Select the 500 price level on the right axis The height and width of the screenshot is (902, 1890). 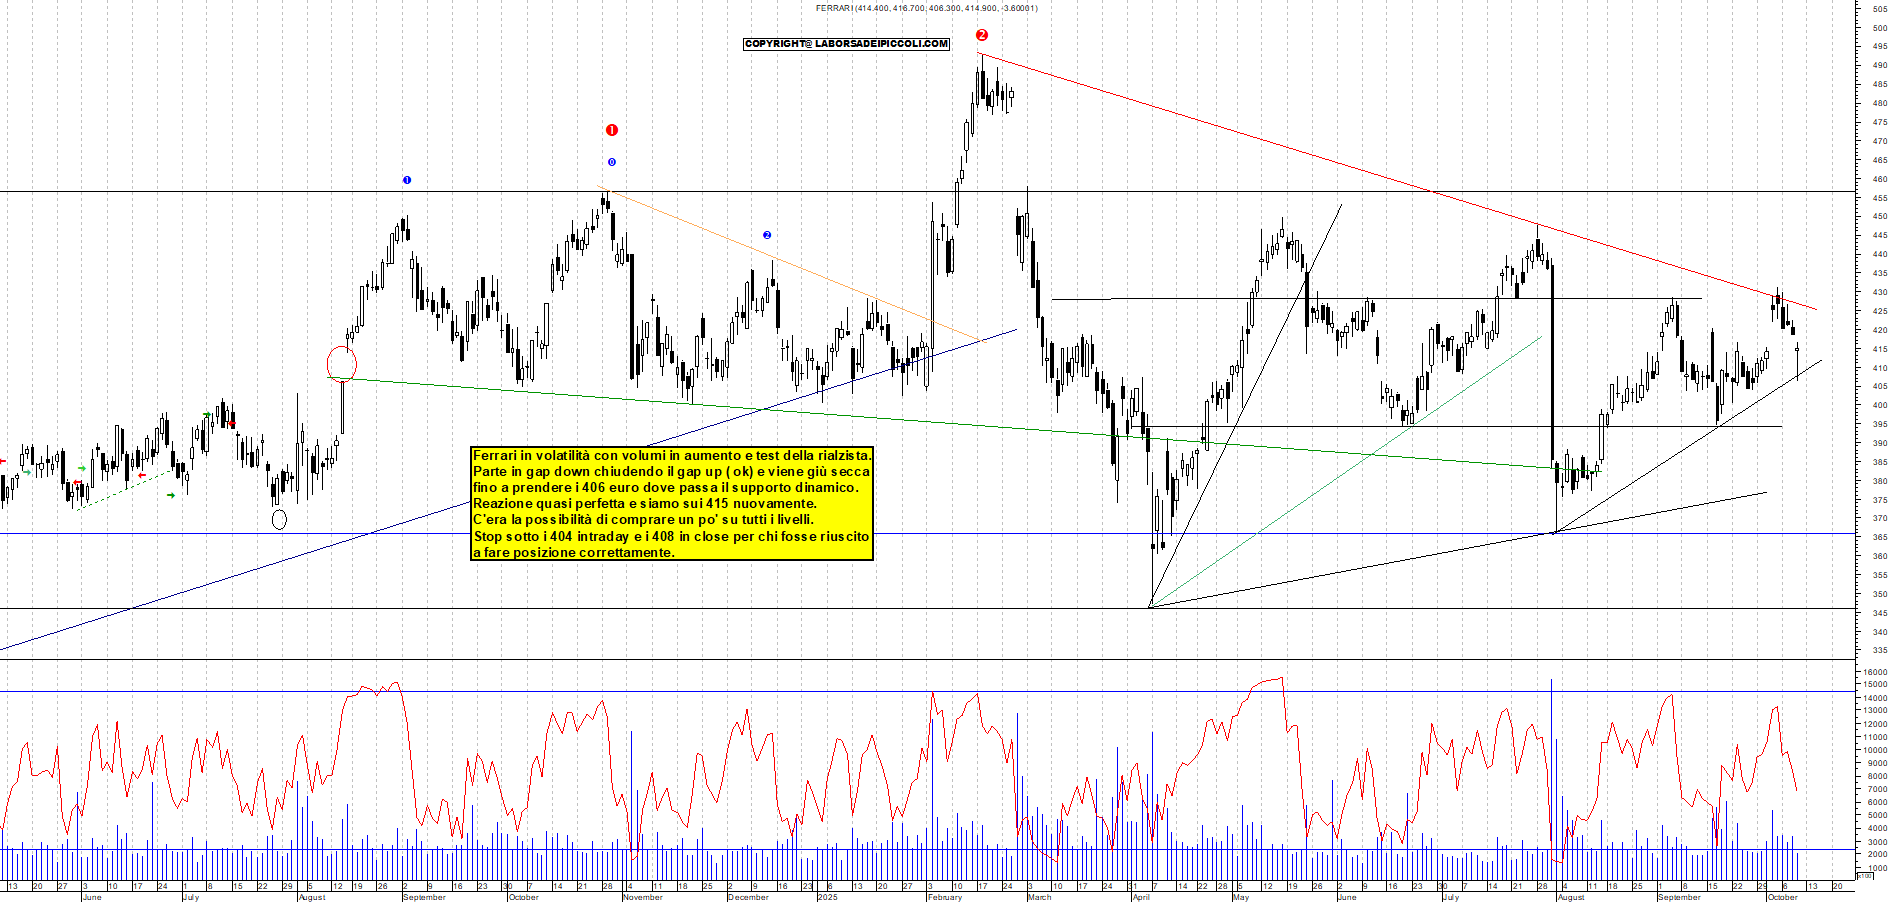[x=1879, y=28]
